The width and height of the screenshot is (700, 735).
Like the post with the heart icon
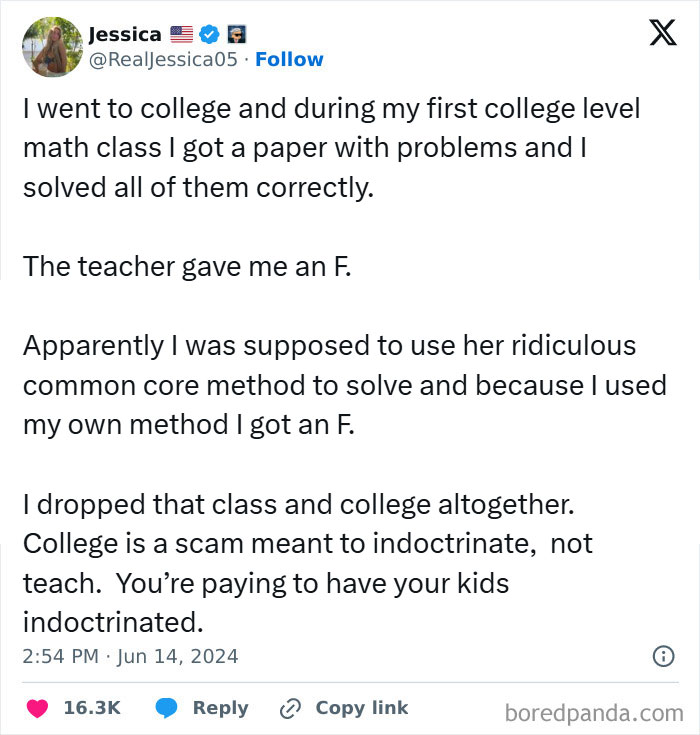coord(37,708)
